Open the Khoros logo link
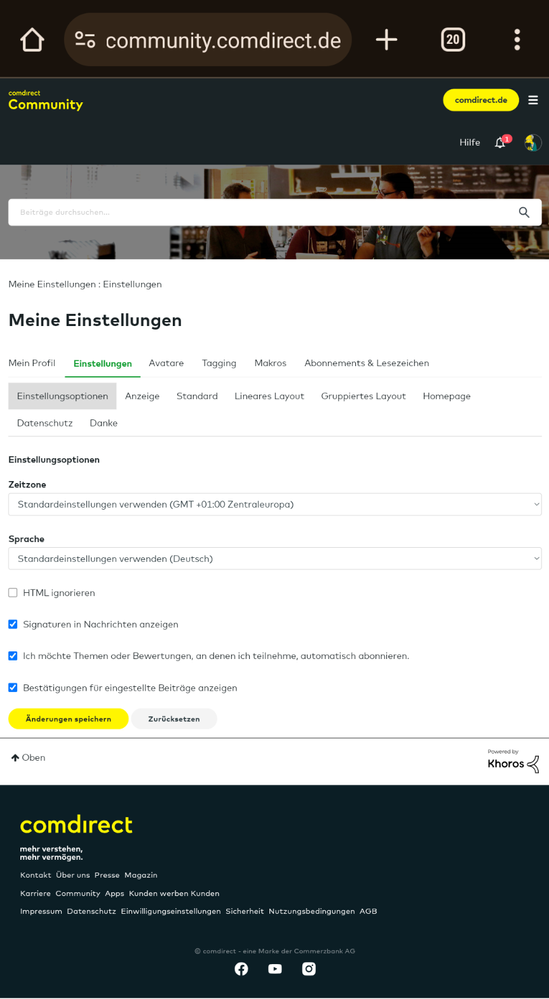The height and width of the screenshot is (999, 549). pyautogui.click(x=514, y=761)
